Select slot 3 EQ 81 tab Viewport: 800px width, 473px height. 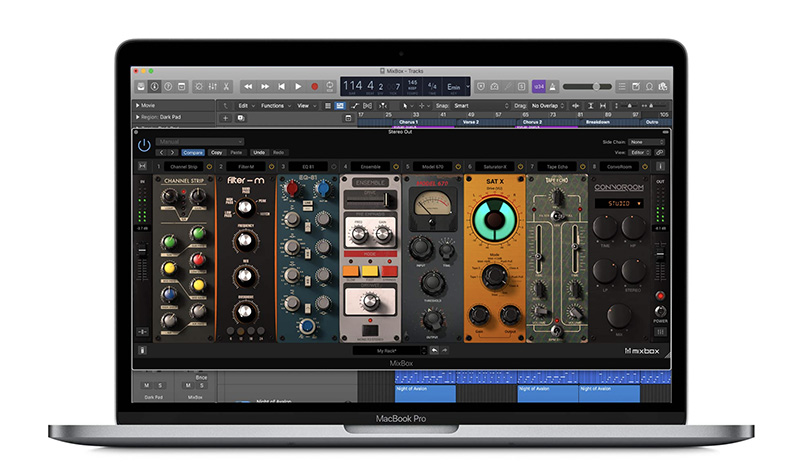click(308, 166)
